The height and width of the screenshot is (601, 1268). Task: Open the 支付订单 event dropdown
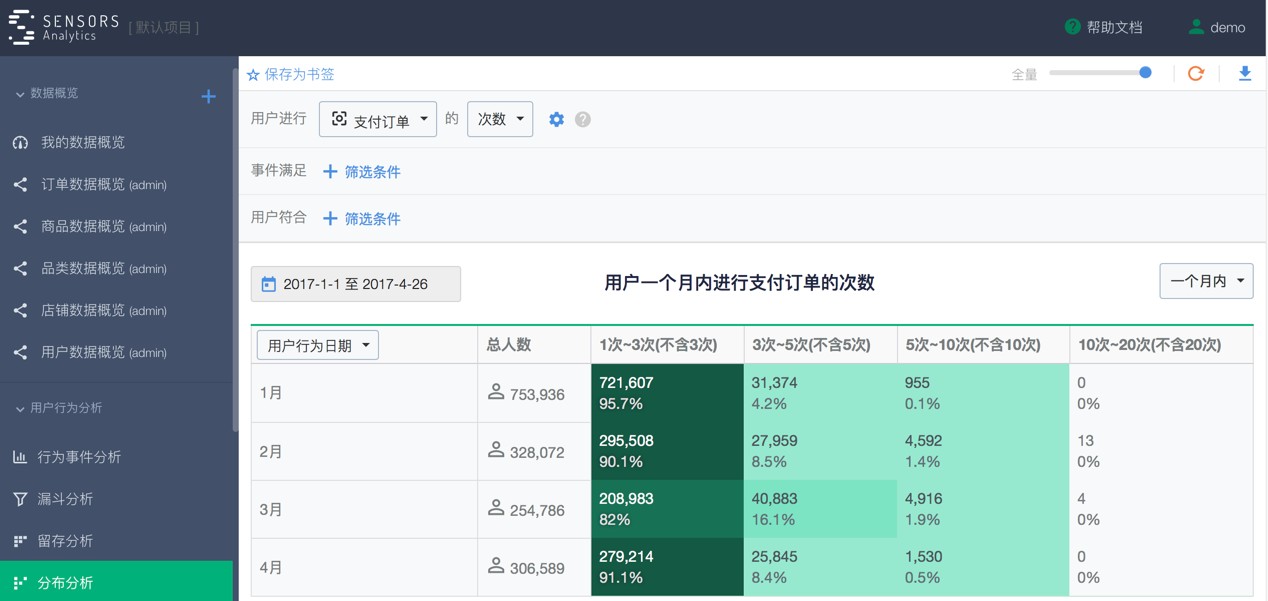point(378,119)
